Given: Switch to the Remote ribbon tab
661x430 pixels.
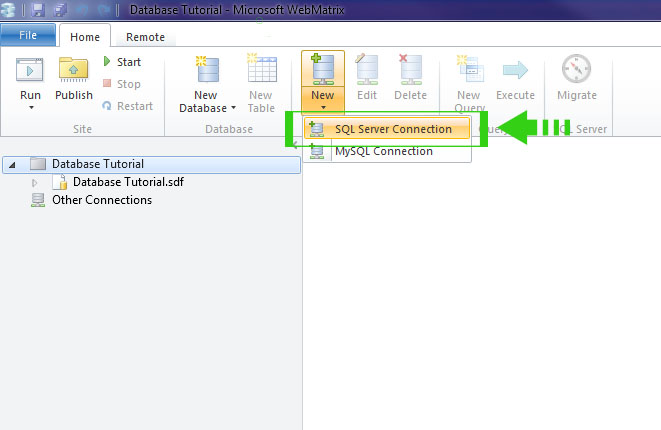Looking at the screenshot, I should [x=145, y=37].
